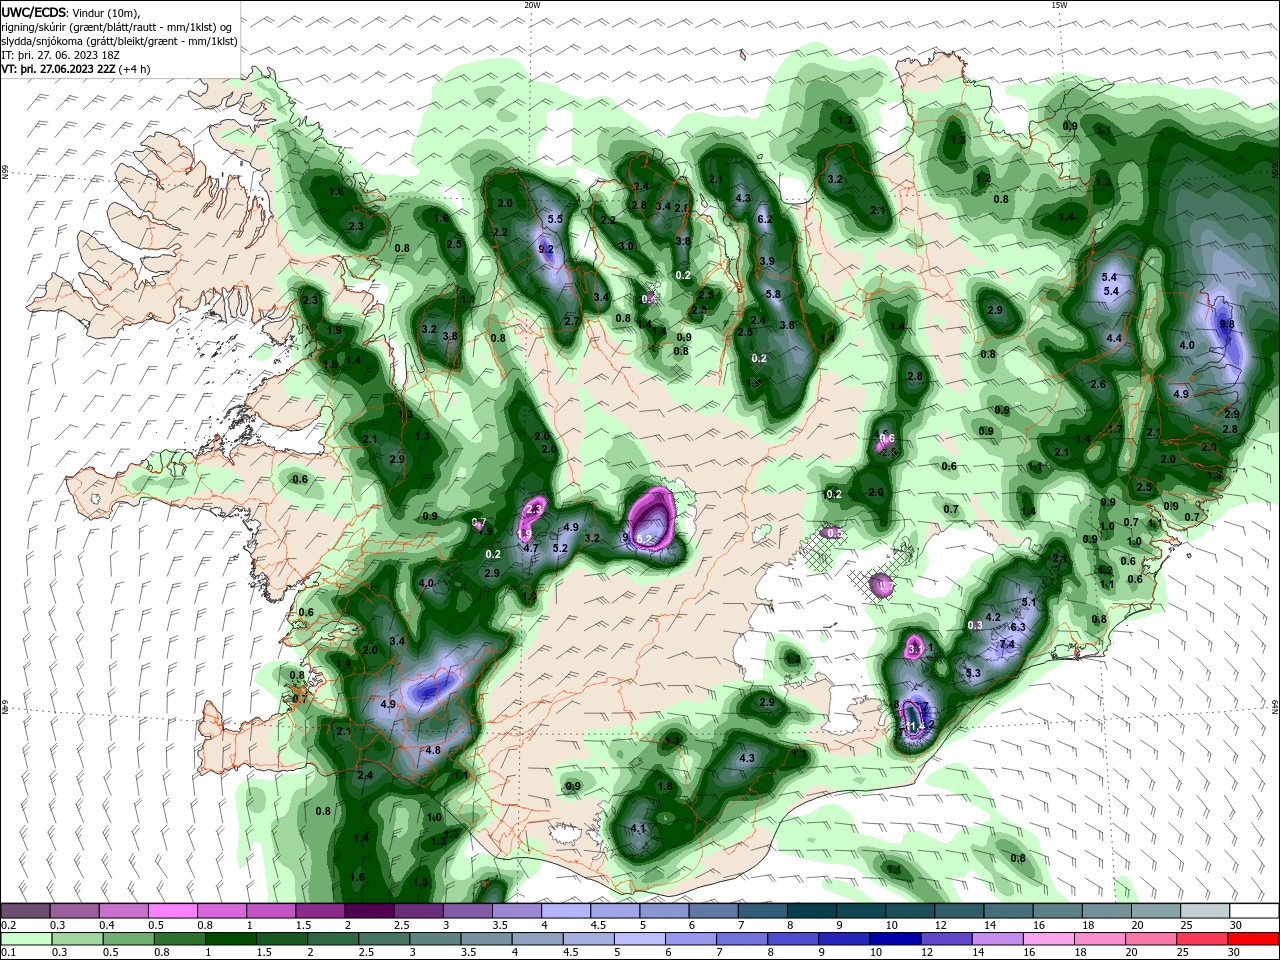Click the dusky purple swatch above the 0.2 label

tap(25, 911)
